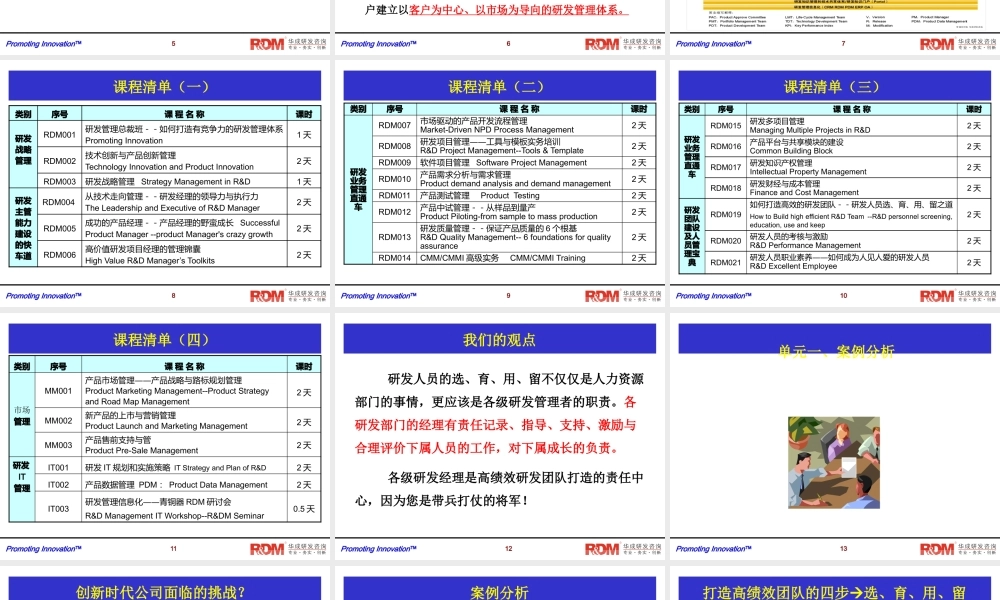Select the slide titled 课程清单（三）
Screen dimensions: 1000x600
834,184
